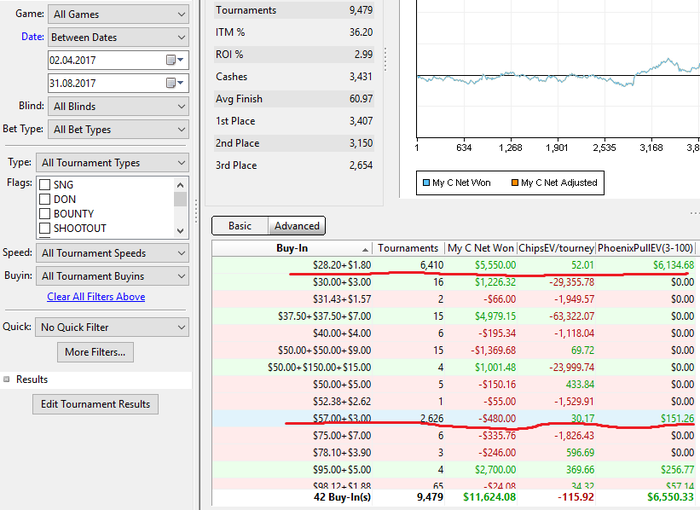The width and height of the screenshot is (700, 510).
Task: Click the vertical splitter grip beside Flags panel
Action: (196, 211)
